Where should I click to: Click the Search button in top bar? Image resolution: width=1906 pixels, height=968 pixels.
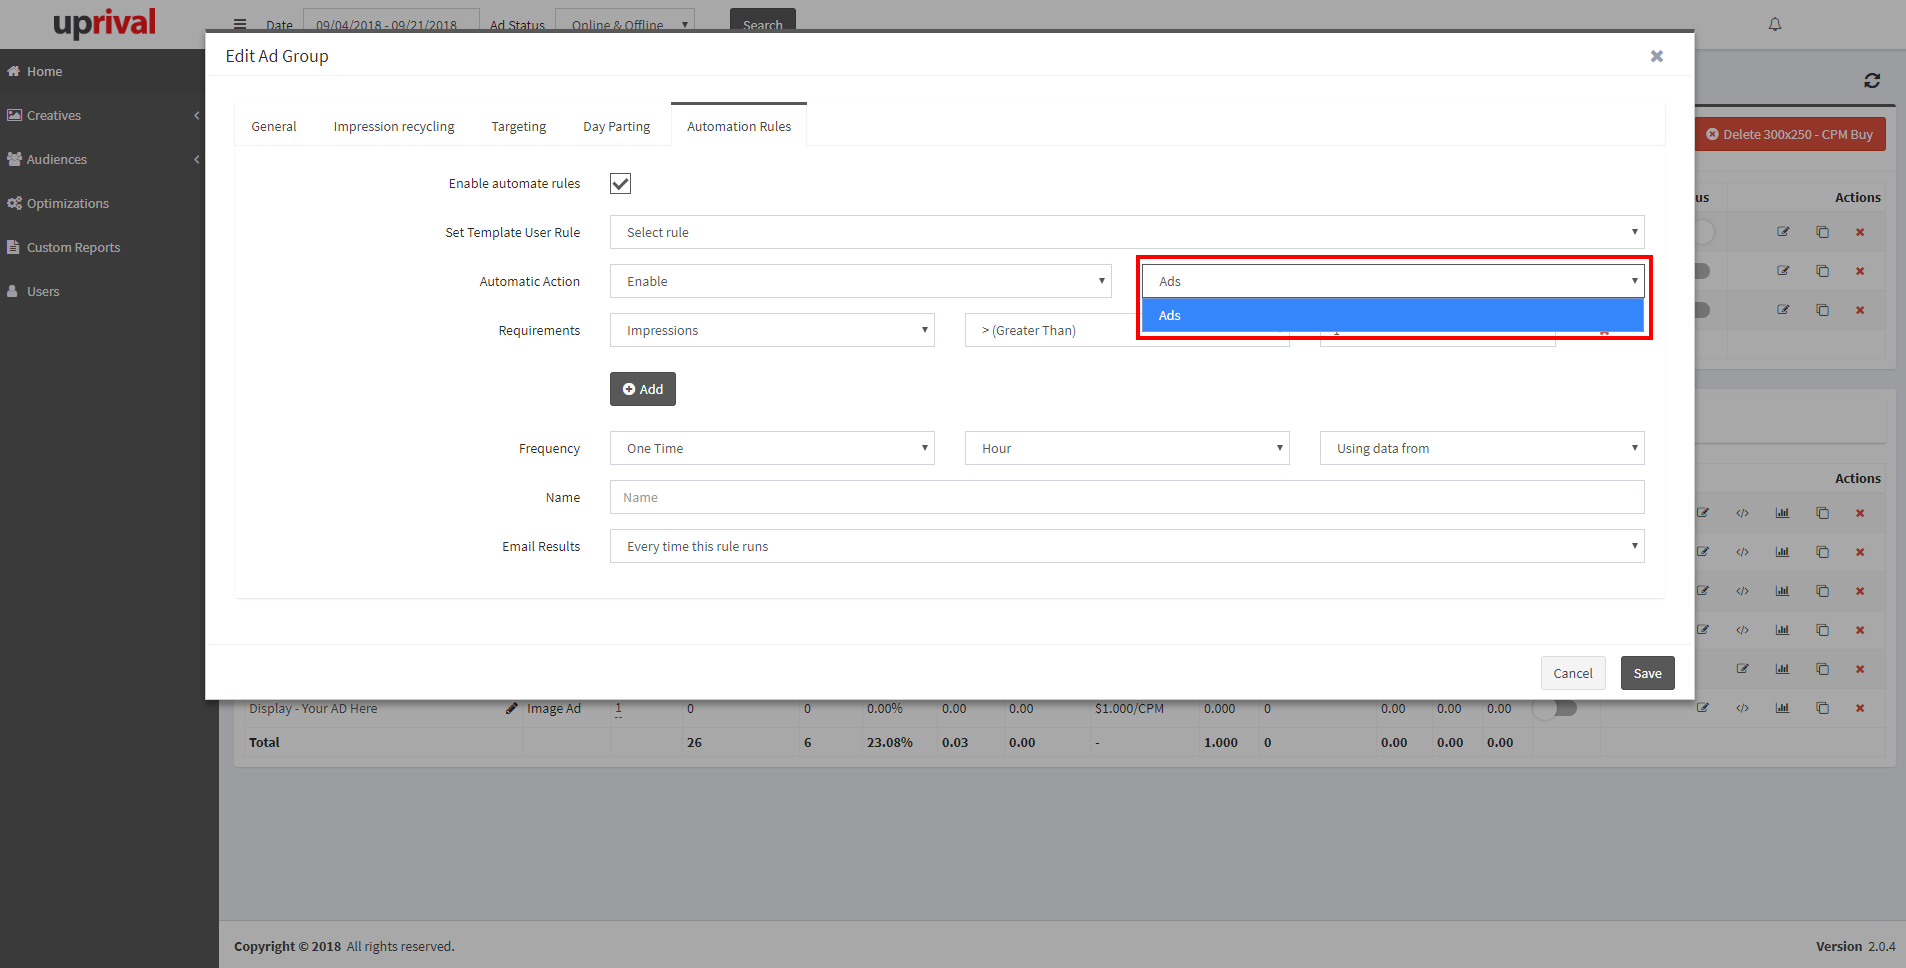tap(763, 21)
